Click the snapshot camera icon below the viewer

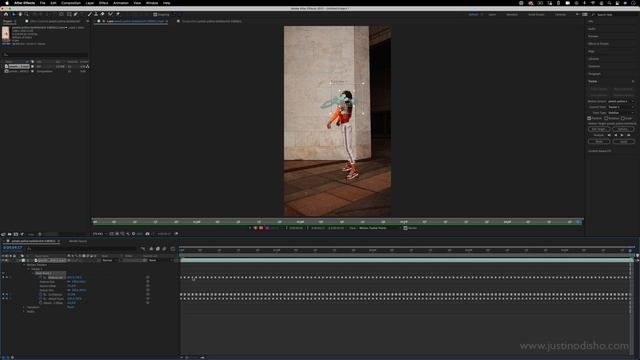click(x=147, y=234)
